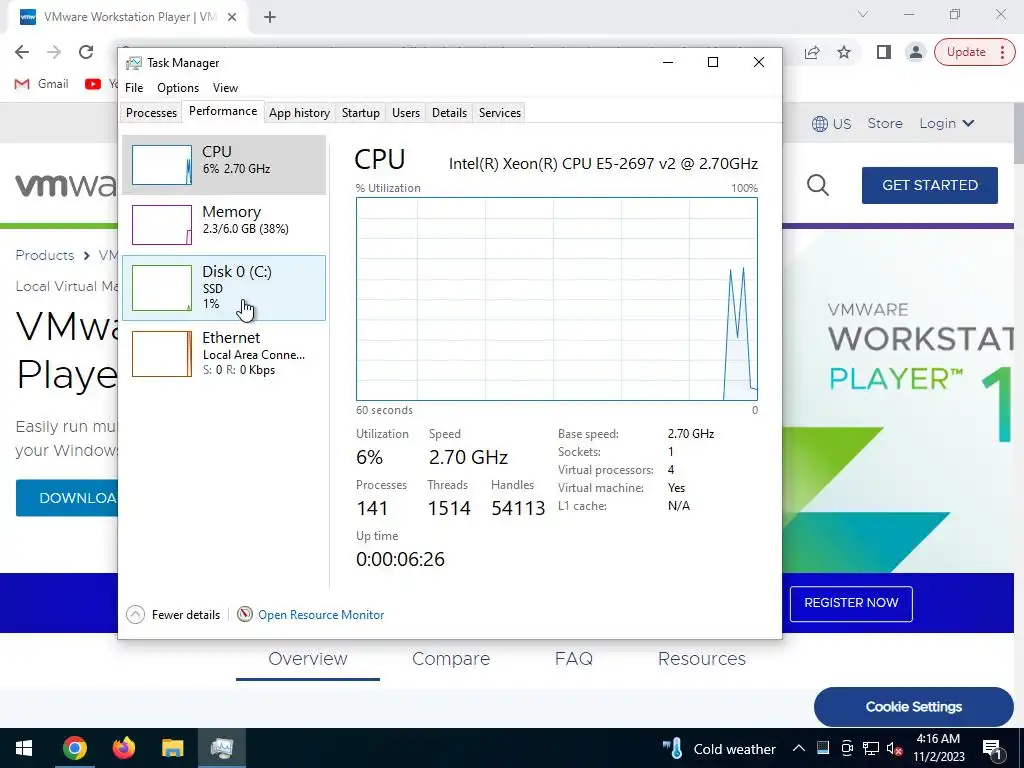Image resolution: width=1024 pixels, height=768 pixels.
Task: Open the notification center icon
Action: (x=992, y=748)
